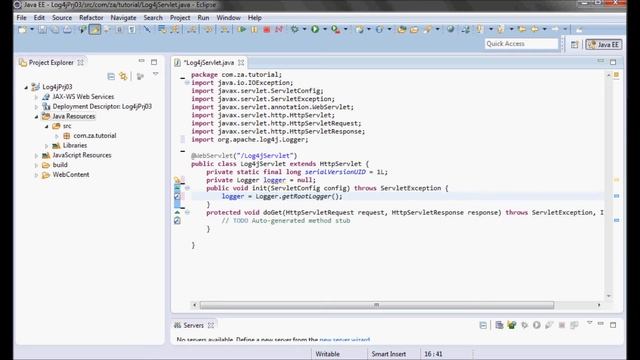Maximize the editor area
Image resolution: width=640 pixels, height=360 pixels.
pos(613,62)
